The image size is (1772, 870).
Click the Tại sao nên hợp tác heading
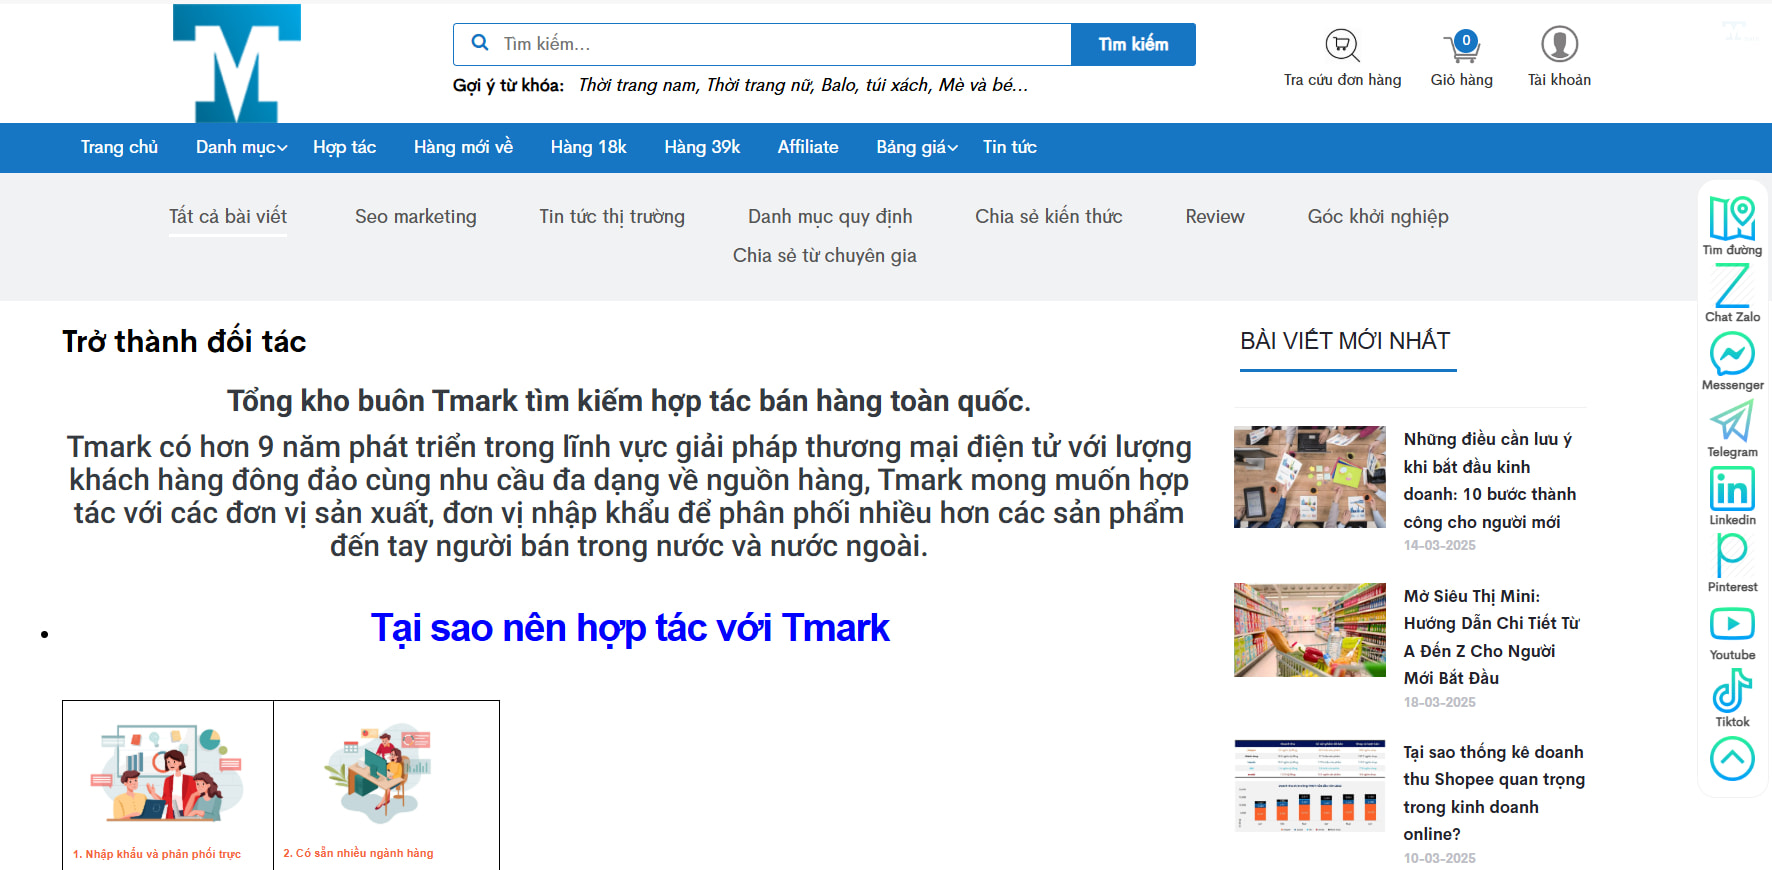(x=630, y=628)
